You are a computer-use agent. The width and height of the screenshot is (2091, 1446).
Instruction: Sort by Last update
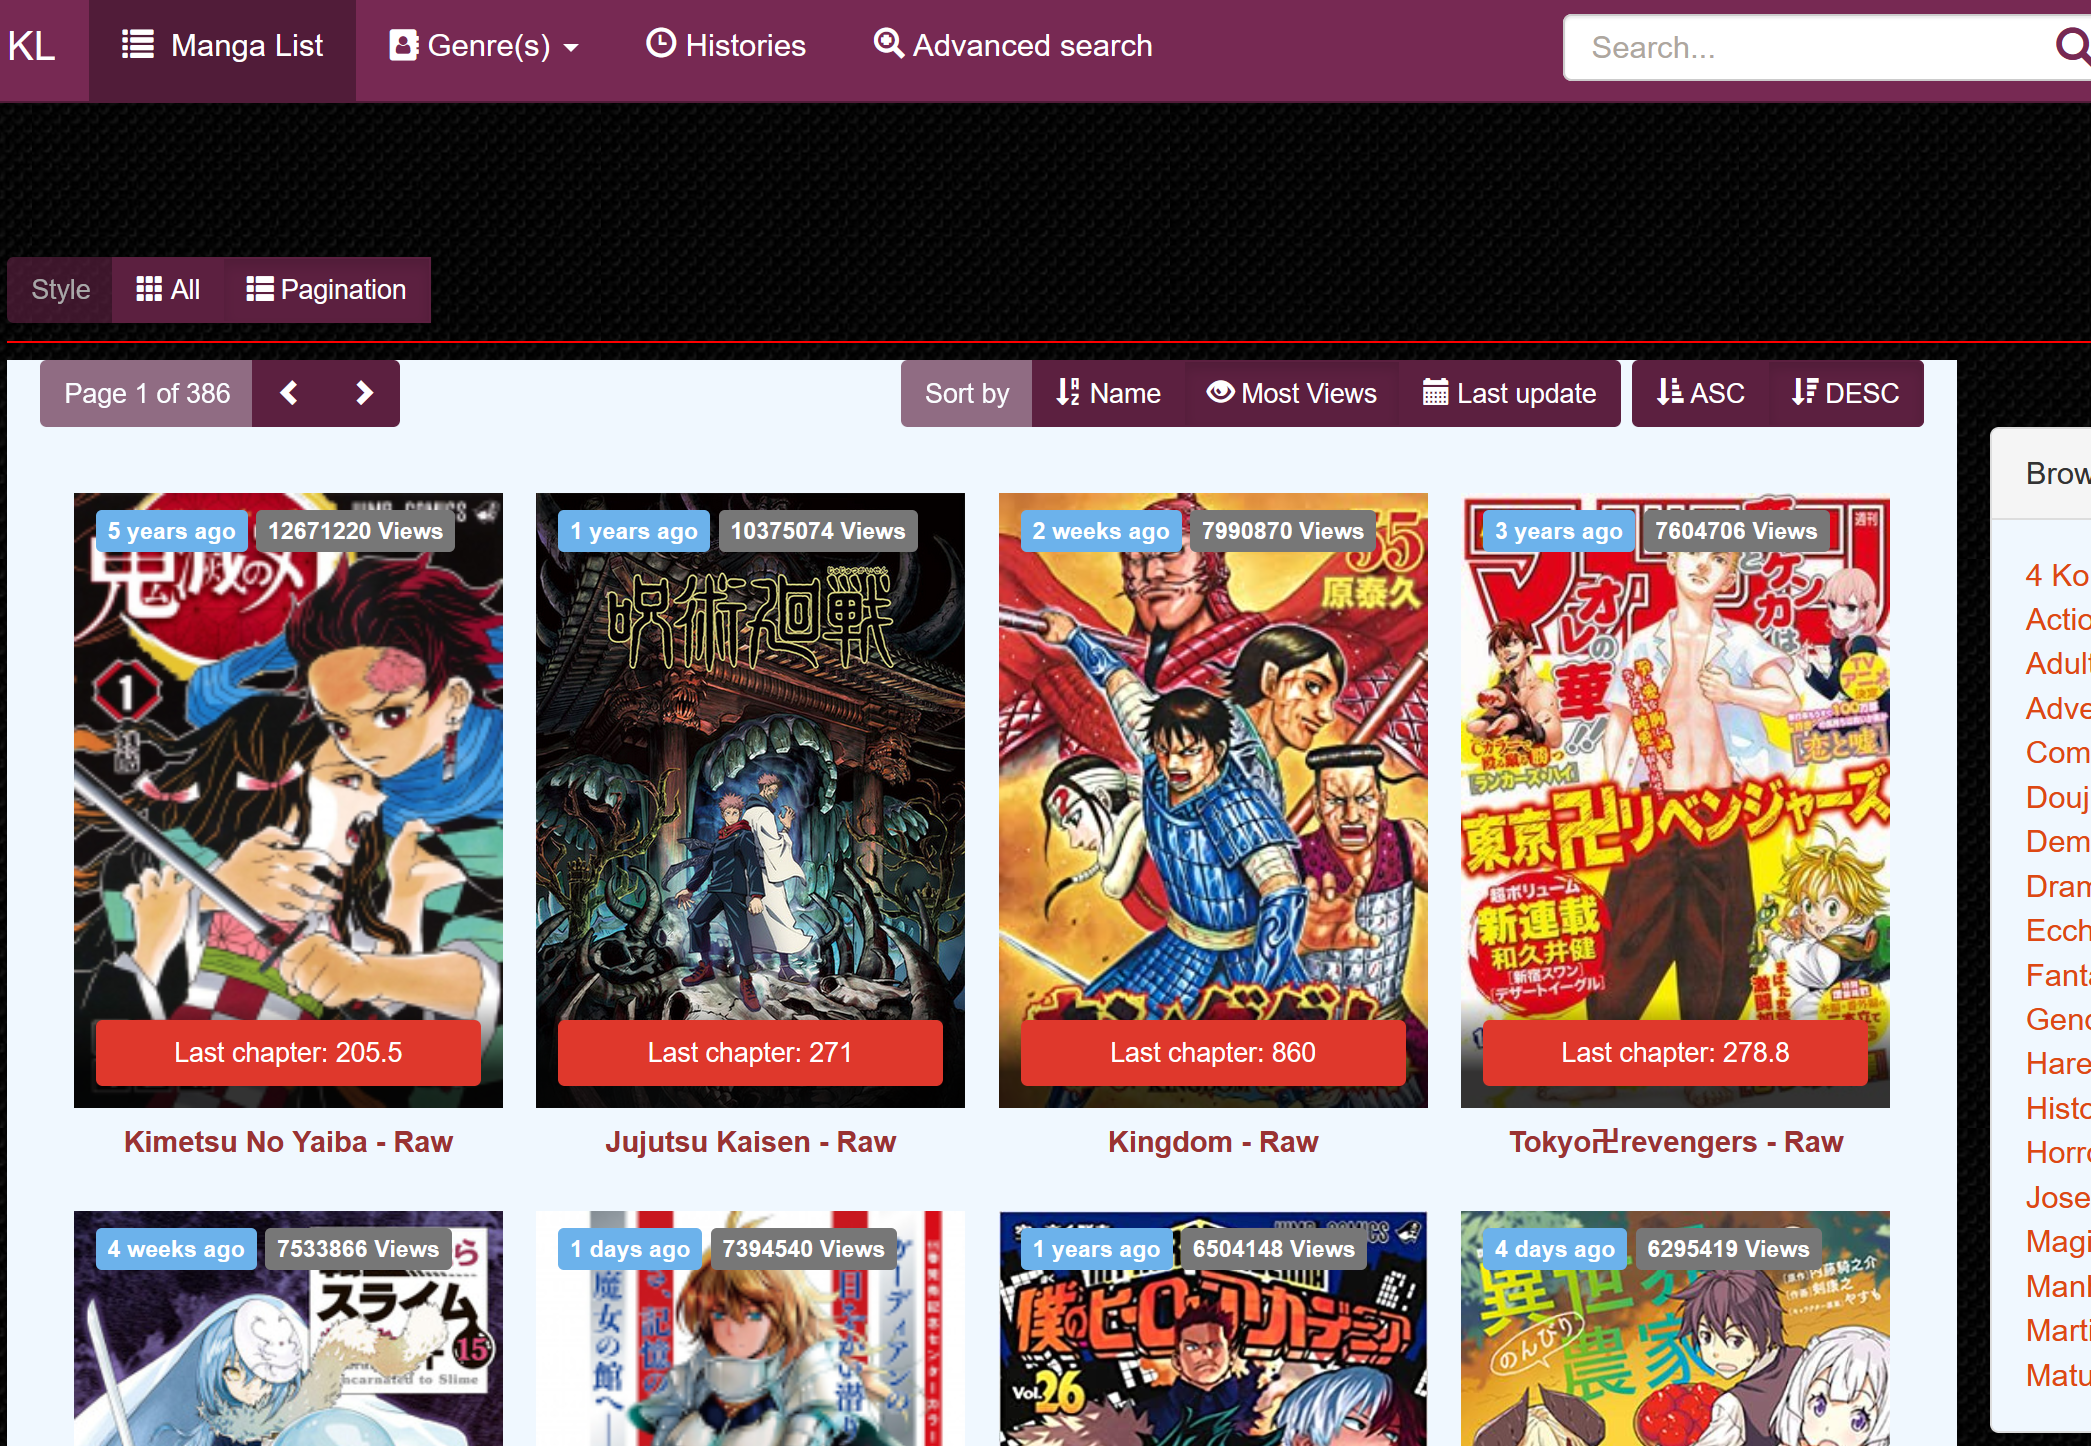pos(1509,393)
